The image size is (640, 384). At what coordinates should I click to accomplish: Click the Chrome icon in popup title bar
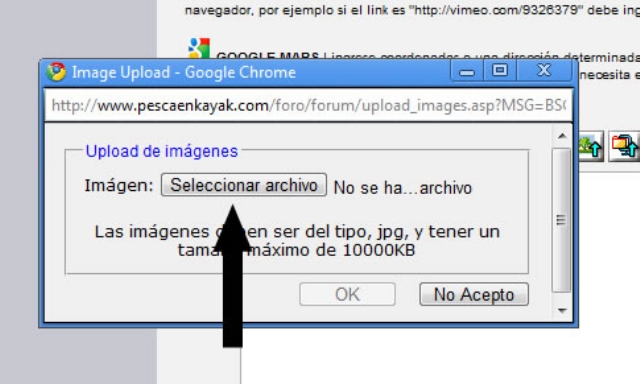pos(56,72)
